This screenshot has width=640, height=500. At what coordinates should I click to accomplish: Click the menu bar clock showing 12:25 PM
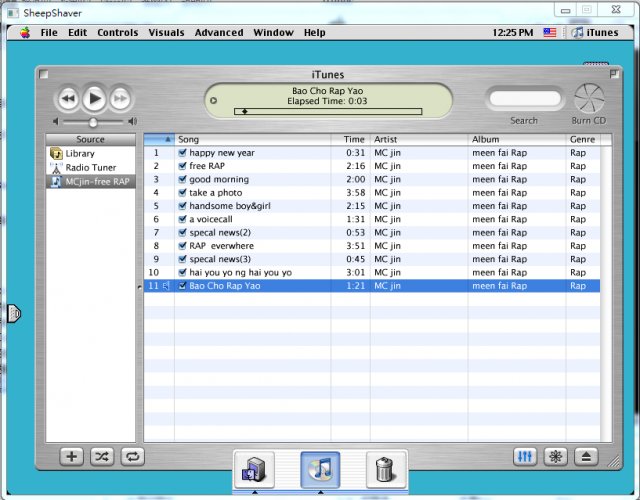click(513, 33)
